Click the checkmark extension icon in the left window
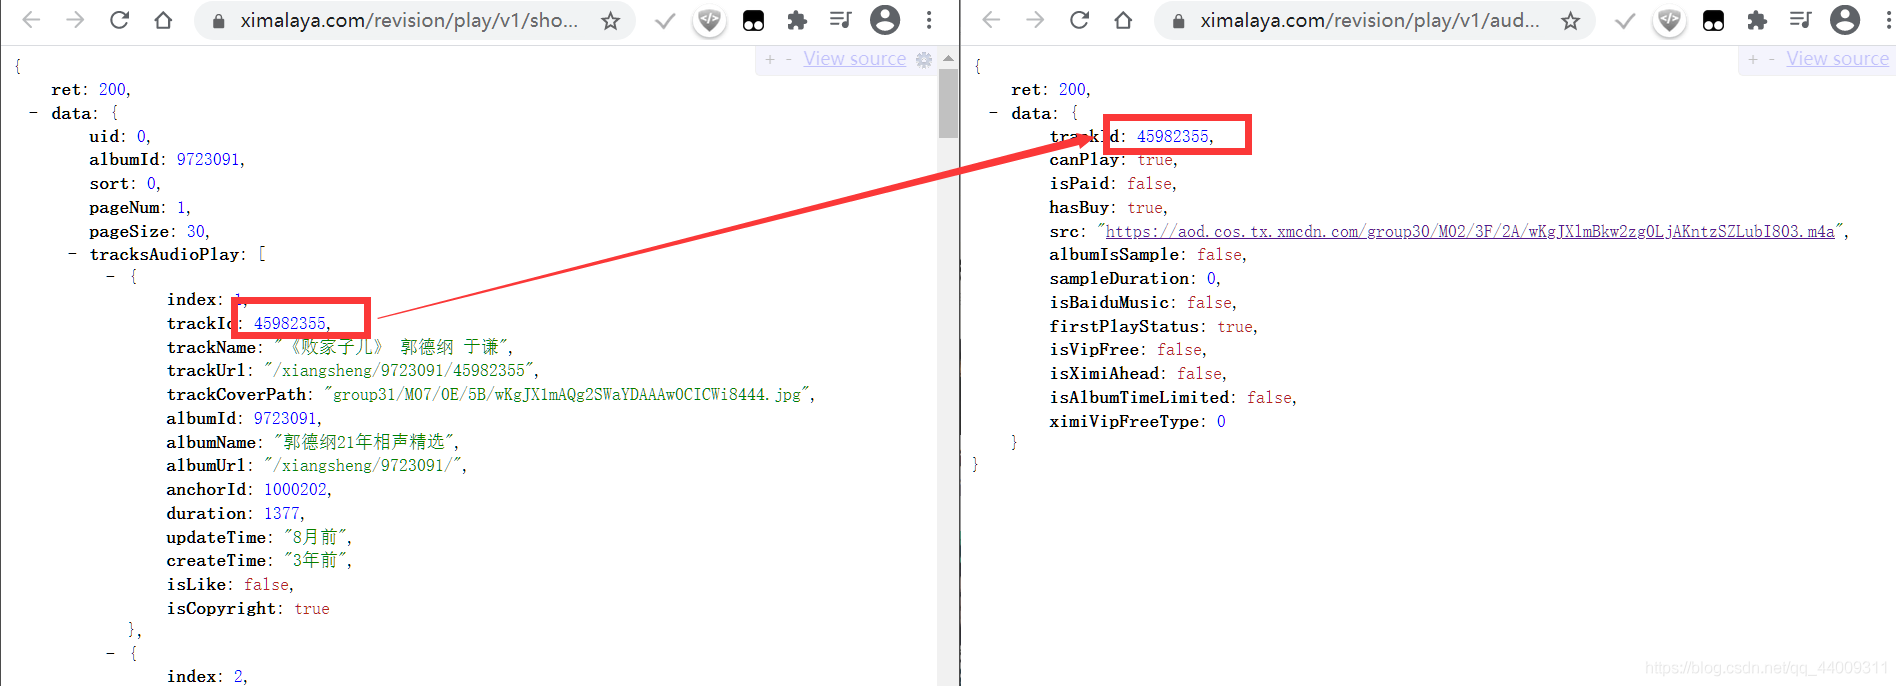1896x686 pixels. 665,20
